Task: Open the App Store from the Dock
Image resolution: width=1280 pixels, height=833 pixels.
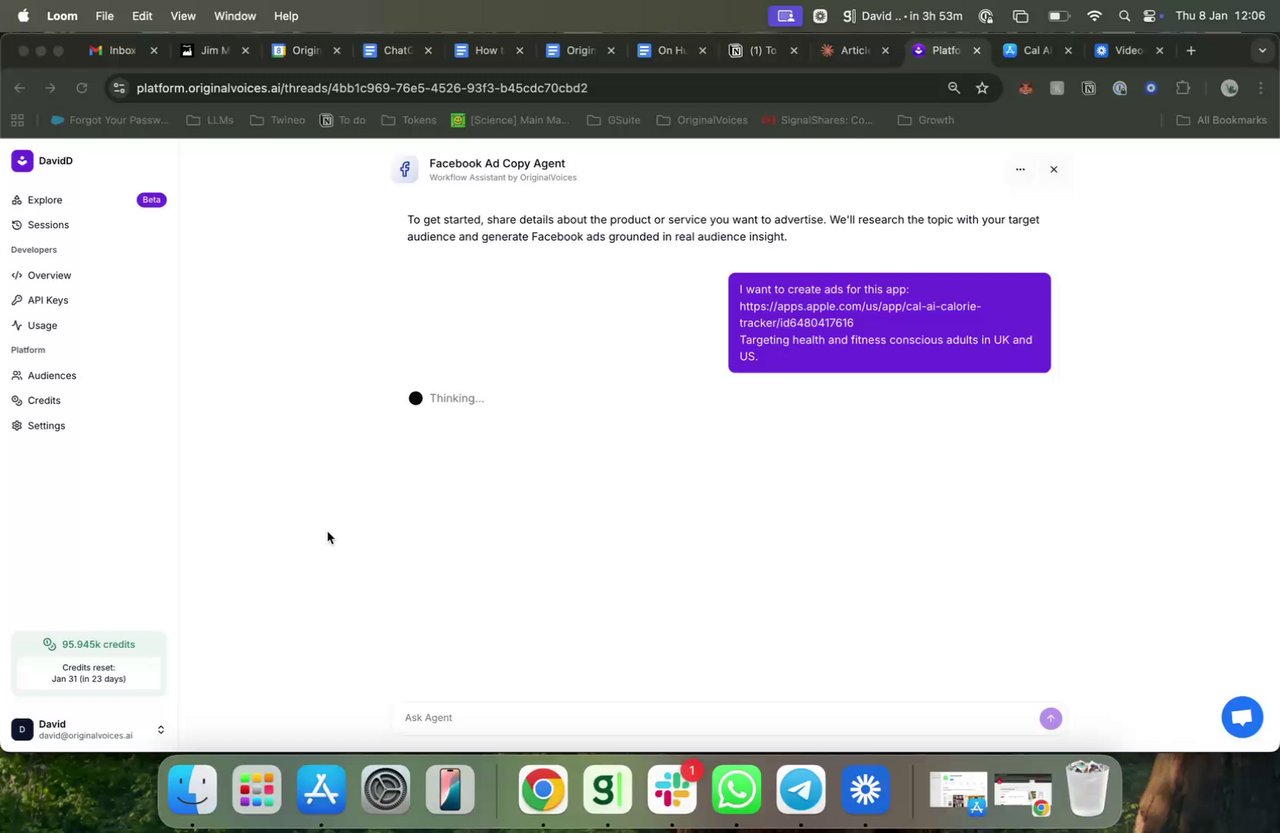Action: click(x=321, y=790)
